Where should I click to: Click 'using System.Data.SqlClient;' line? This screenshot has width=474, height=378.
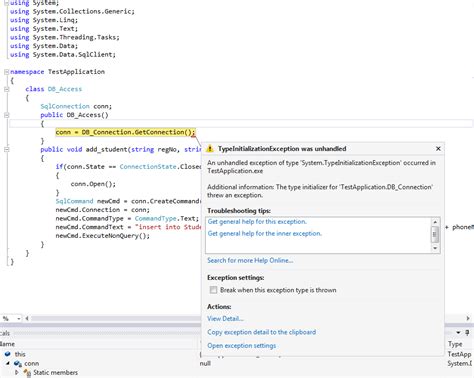[x=63, y=54]
